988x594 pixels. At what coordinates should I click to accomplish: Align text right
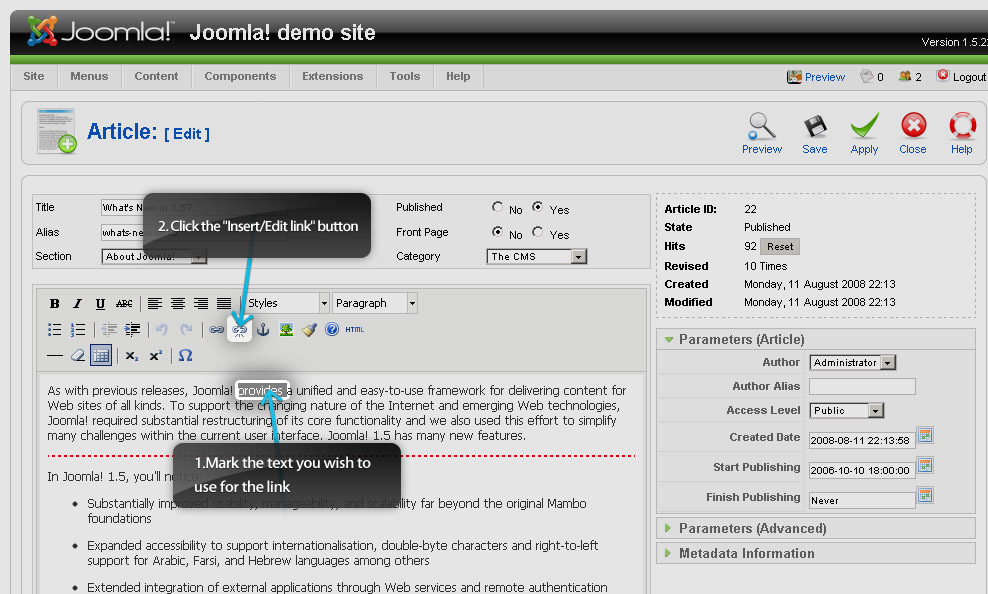[x=201, y=304]
